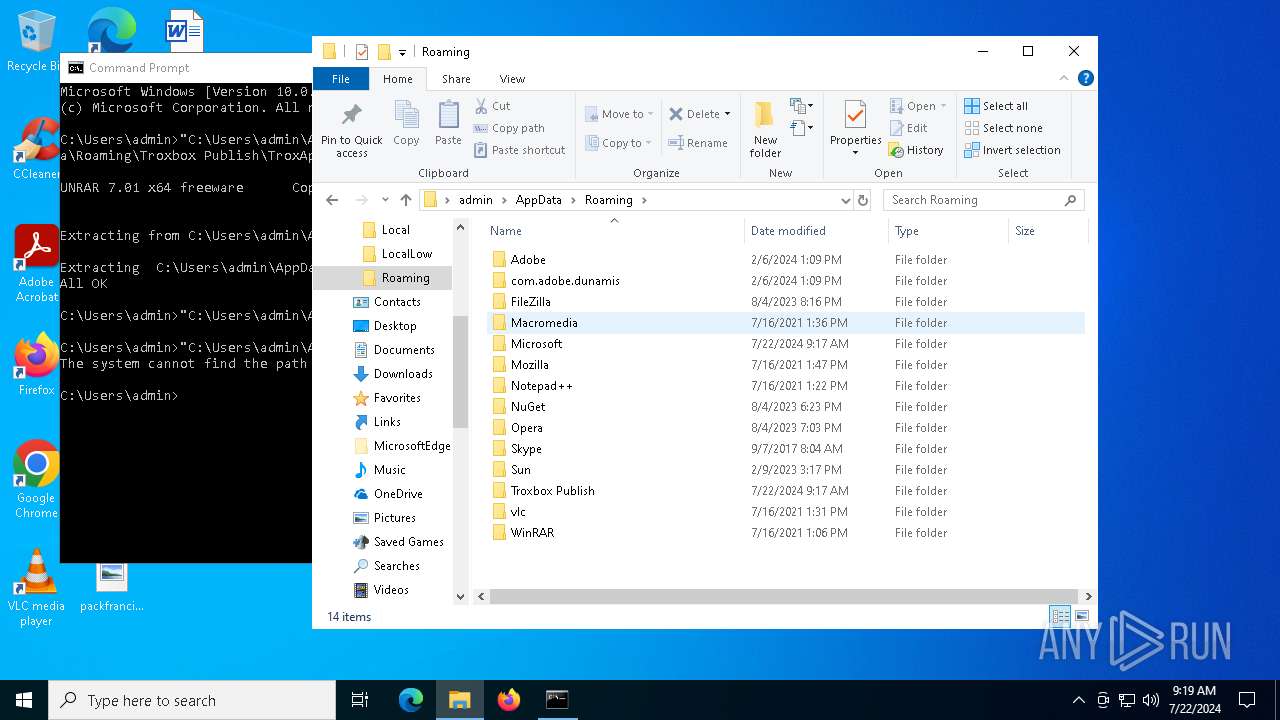
Task: Click admin in the address breadcrumb
Action: (x=475, y=200)
